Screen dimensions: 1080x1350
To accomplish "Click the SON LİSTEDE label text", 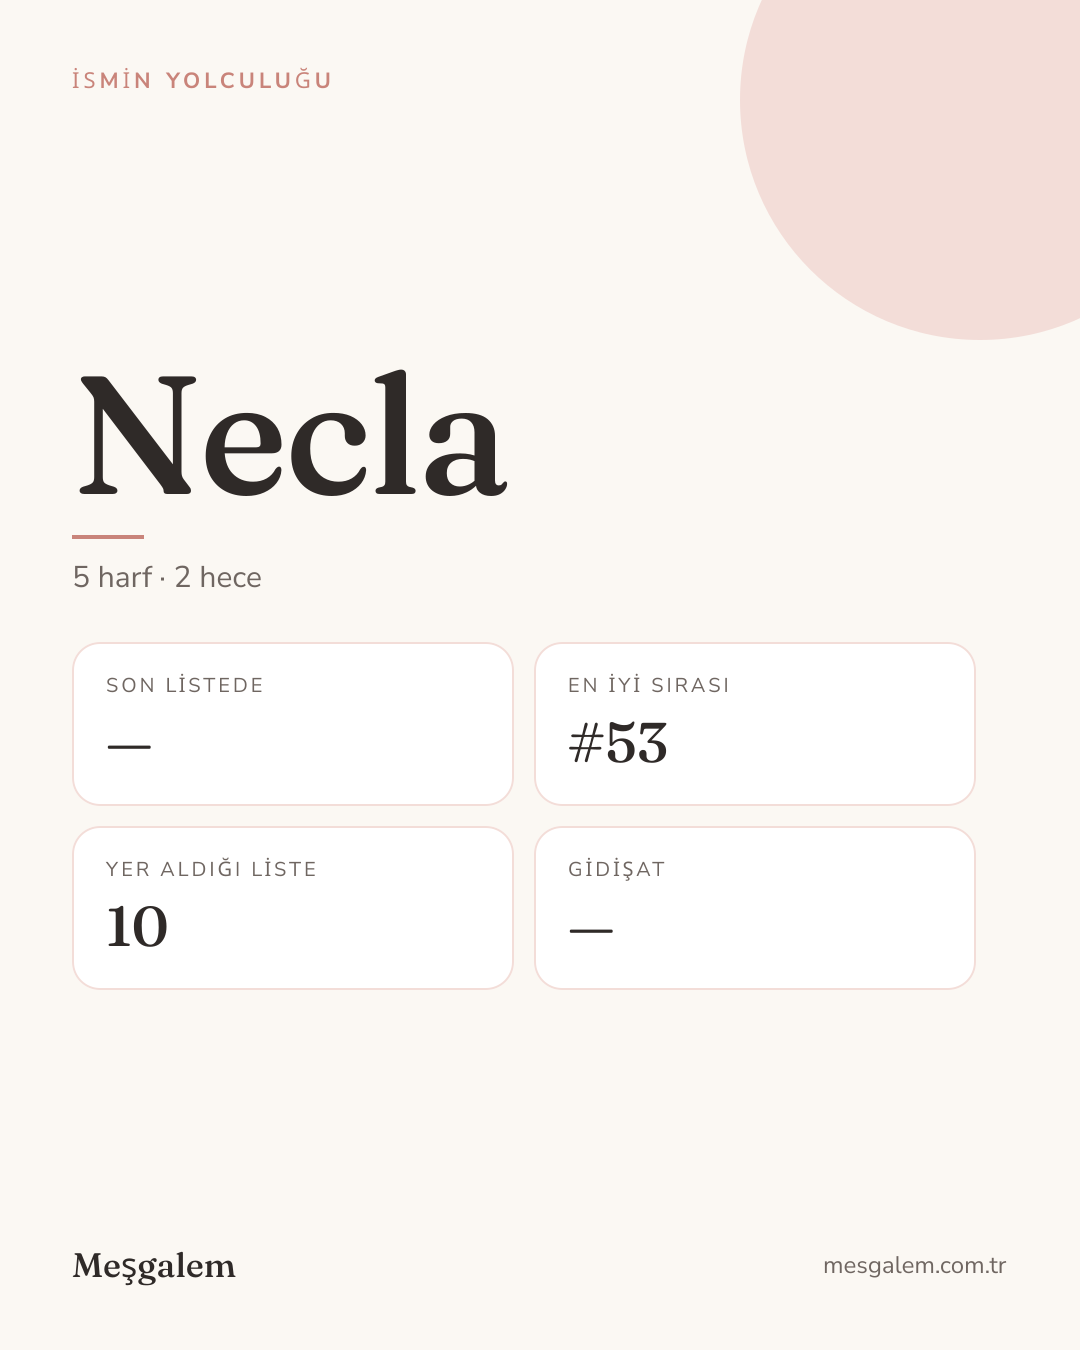I will 185,685.
